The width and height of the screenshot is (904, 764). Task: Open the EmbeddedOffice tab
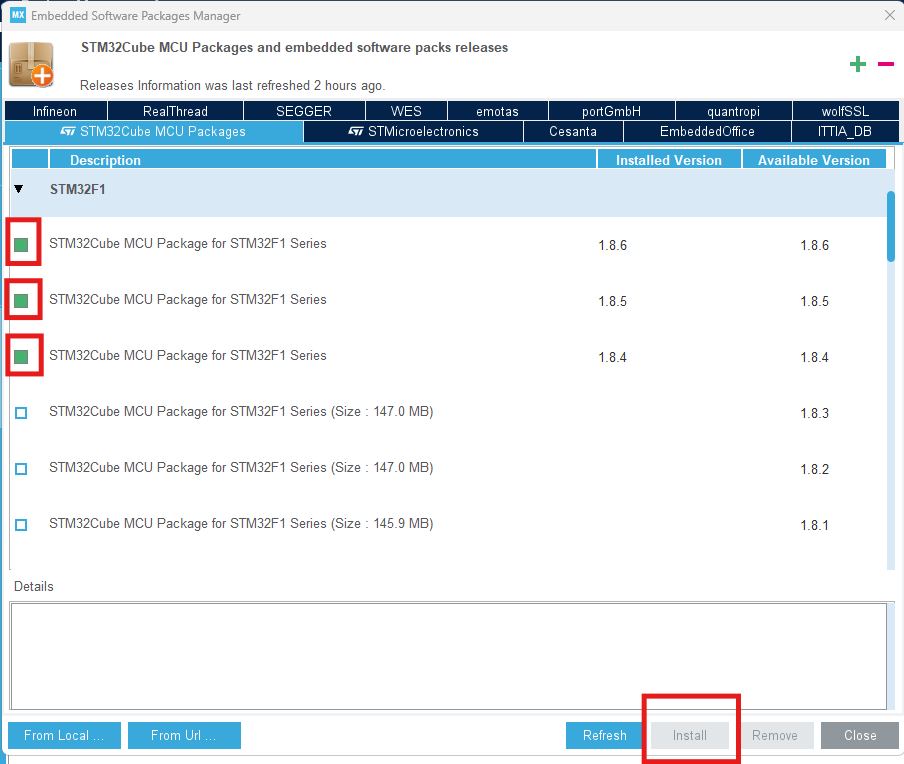pos(707,131)
